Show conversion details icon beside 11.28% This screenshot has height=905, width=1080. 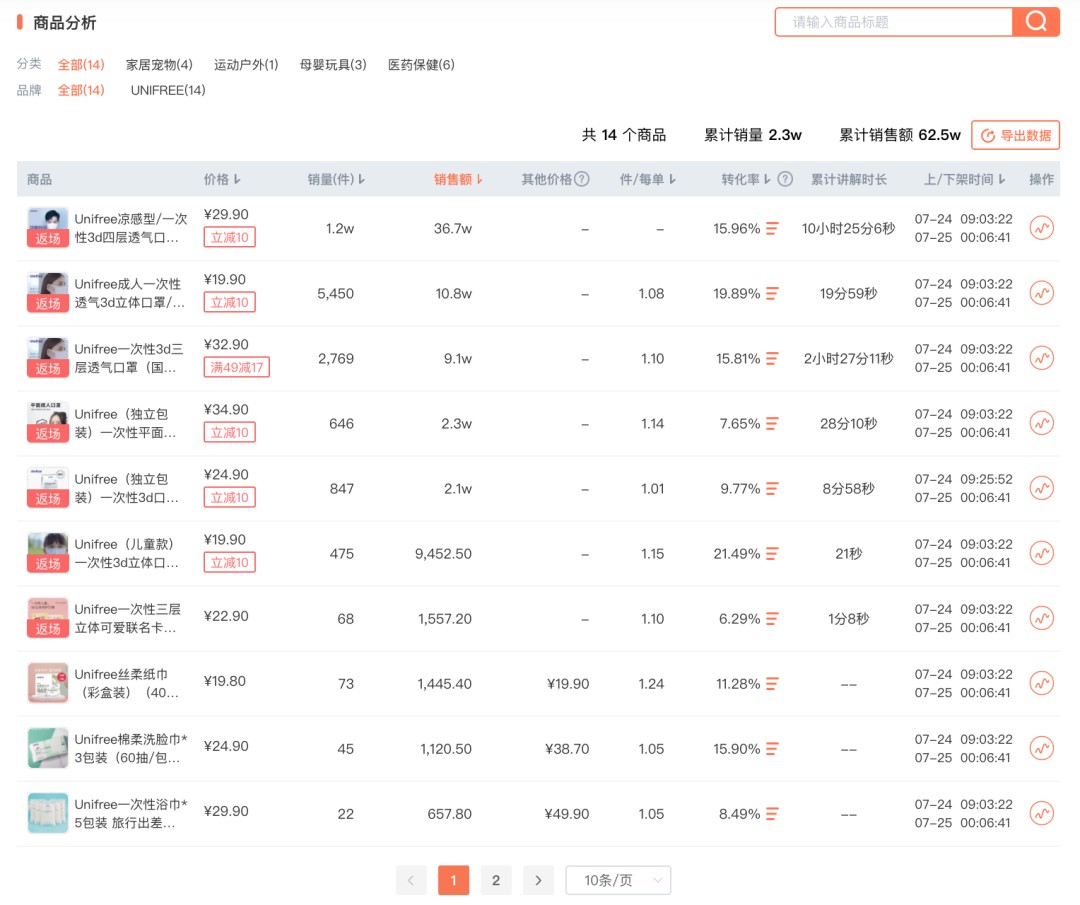pyautogui.click(x=772, y=684)
